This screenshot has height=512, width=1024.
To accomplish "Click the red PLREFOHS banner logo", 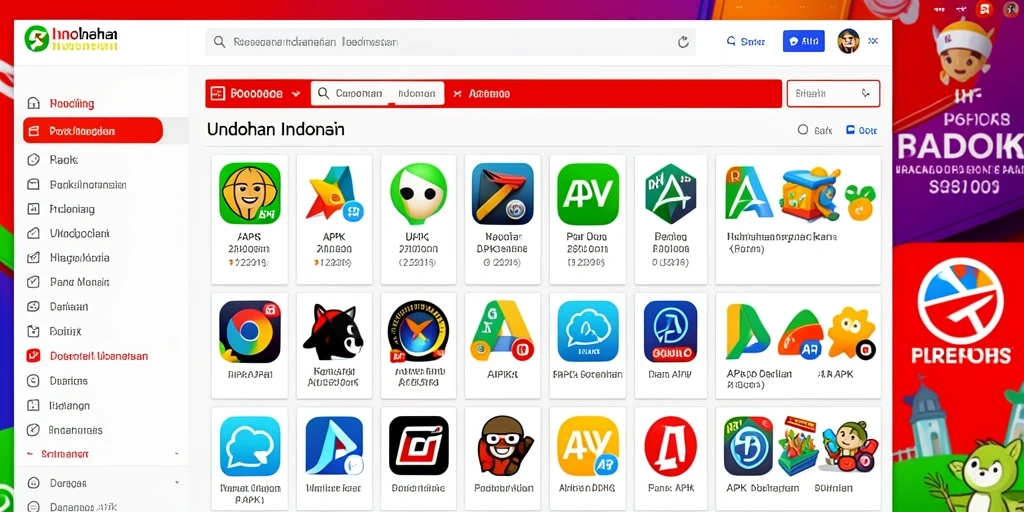I will (959, 312).
